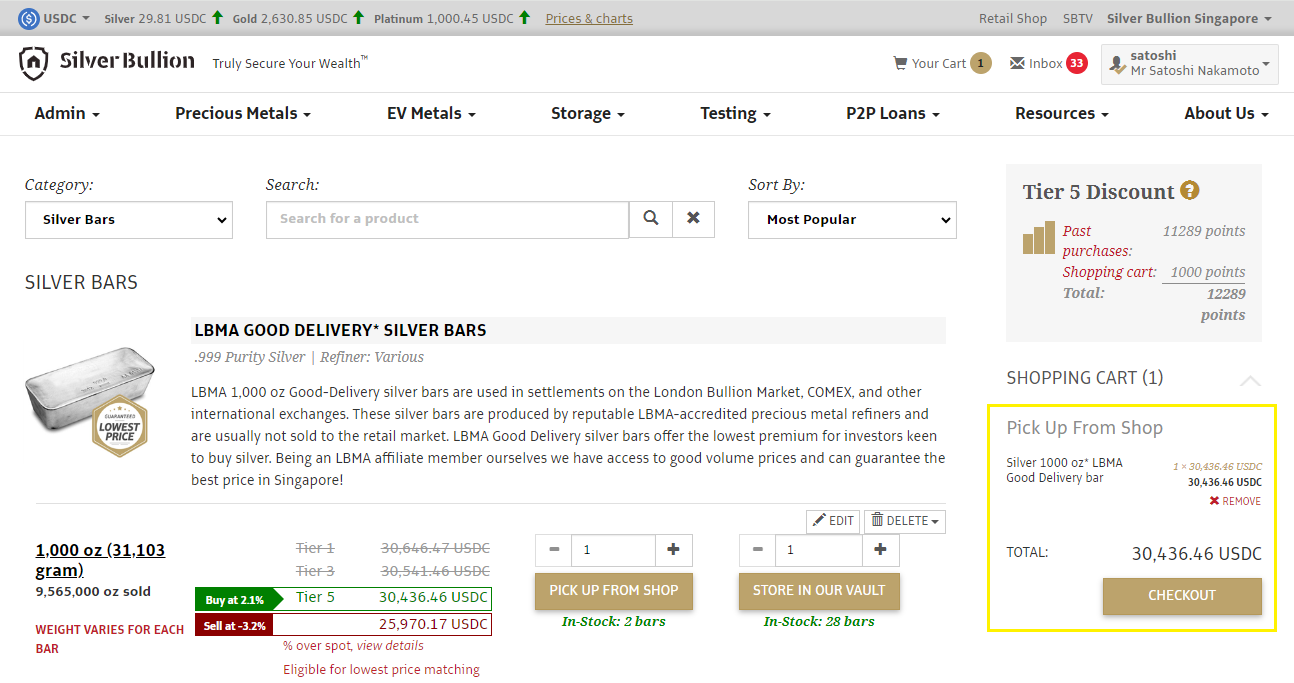Open the Testing menu
The width and height of the screenshot is (1294, 683).
coord(735,114)
